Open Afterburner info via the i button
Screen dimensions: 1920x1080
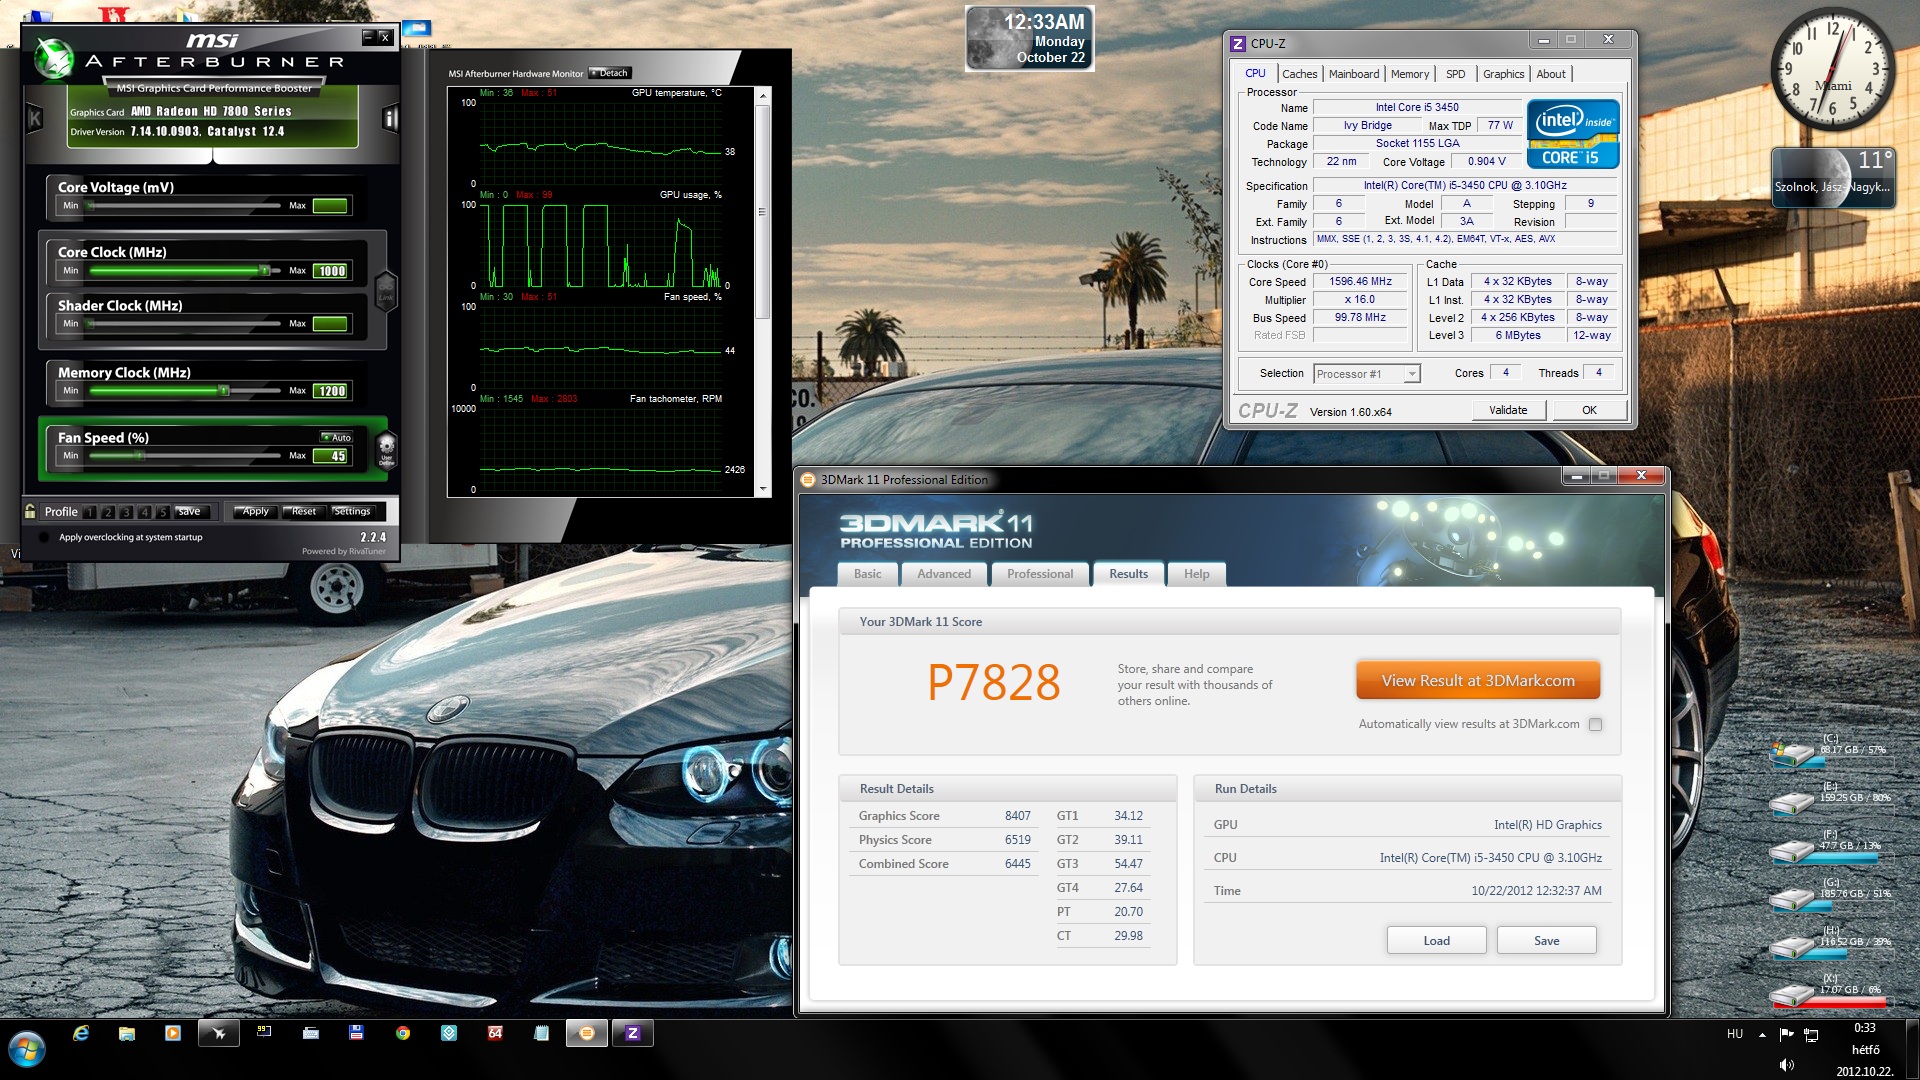click(390, 119)
